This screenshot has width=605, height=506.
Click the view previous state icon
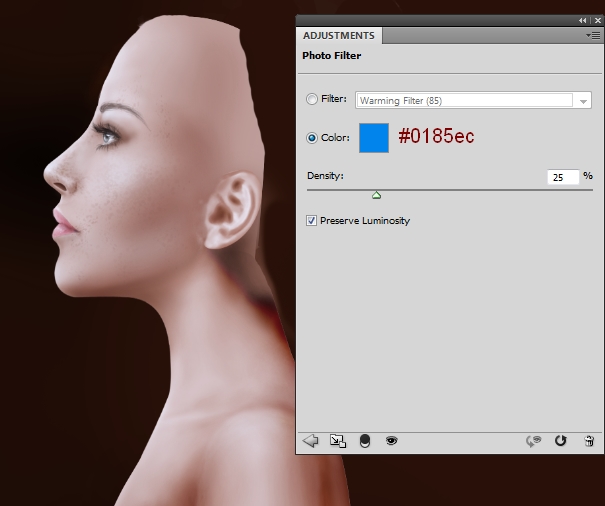[x=535, y=440]
